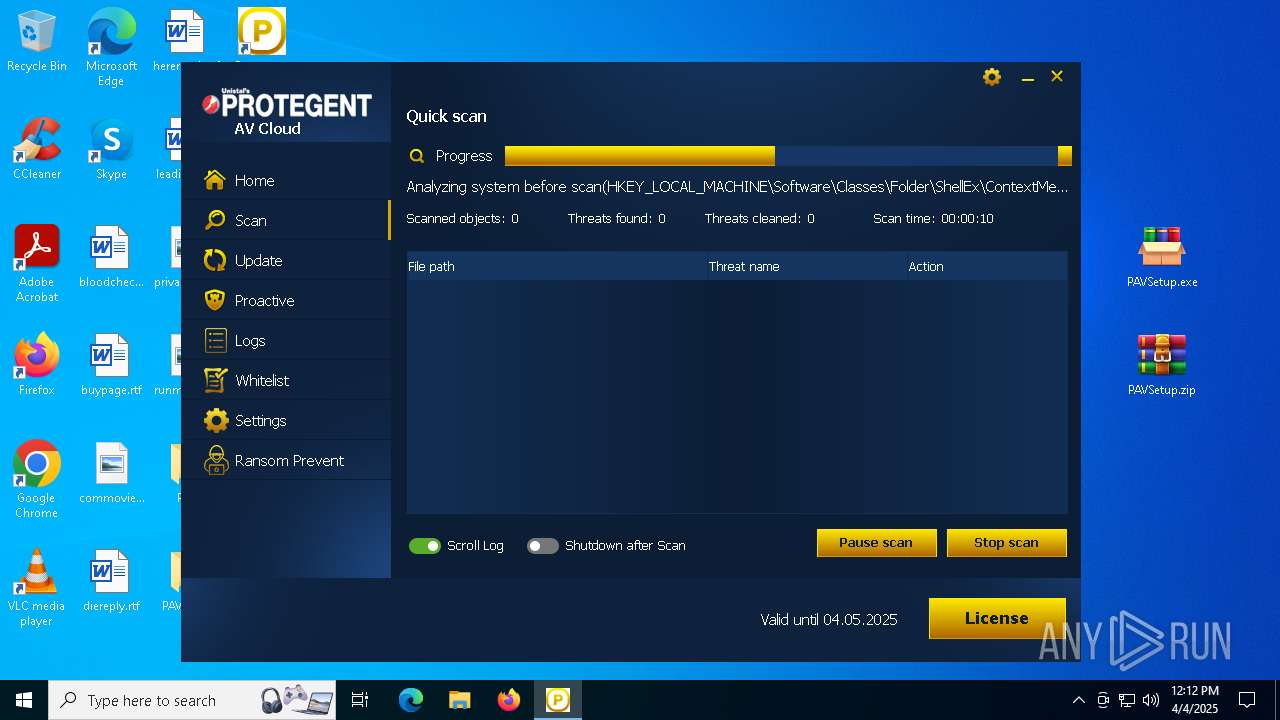Image resolution: width=1280 pixels, height=720 pixels.
Task: Click the Home icon in sidebar
Action: coord(215,180)
